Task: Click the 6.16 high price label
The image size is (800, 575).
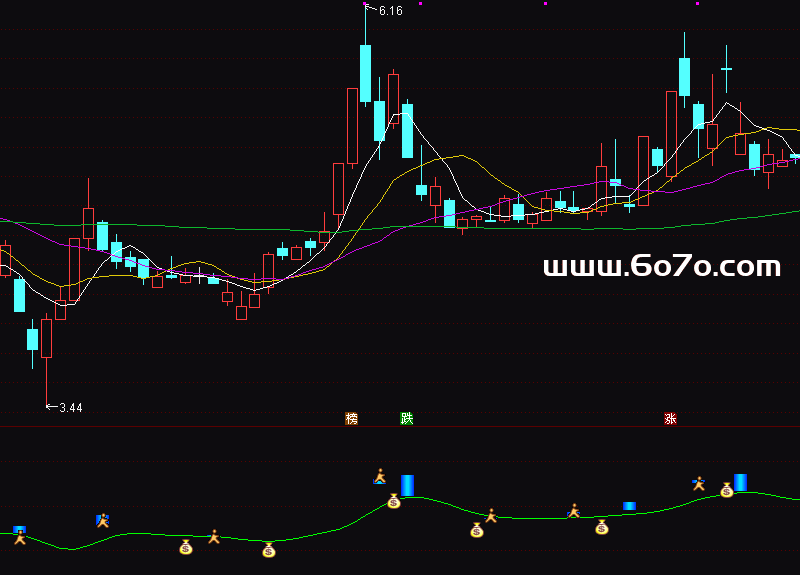Action: (x=390, y=11)
